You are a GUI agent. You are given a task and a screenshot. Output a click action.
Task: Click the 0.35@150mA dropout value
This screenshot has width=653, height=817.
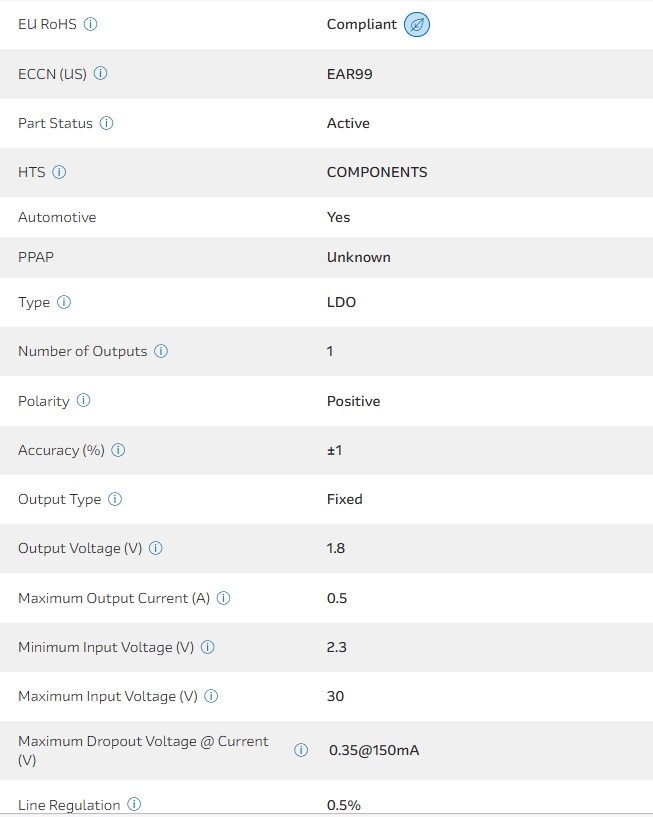[374, 750]
